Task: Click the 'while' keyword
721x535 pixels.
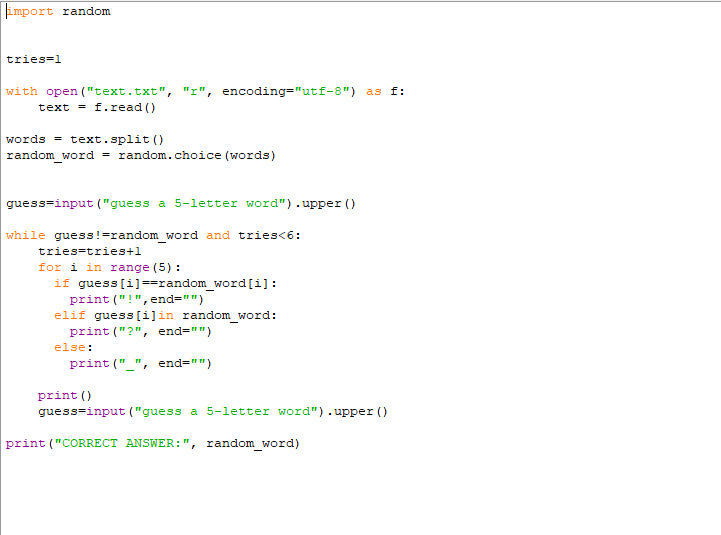Action: 25,236
